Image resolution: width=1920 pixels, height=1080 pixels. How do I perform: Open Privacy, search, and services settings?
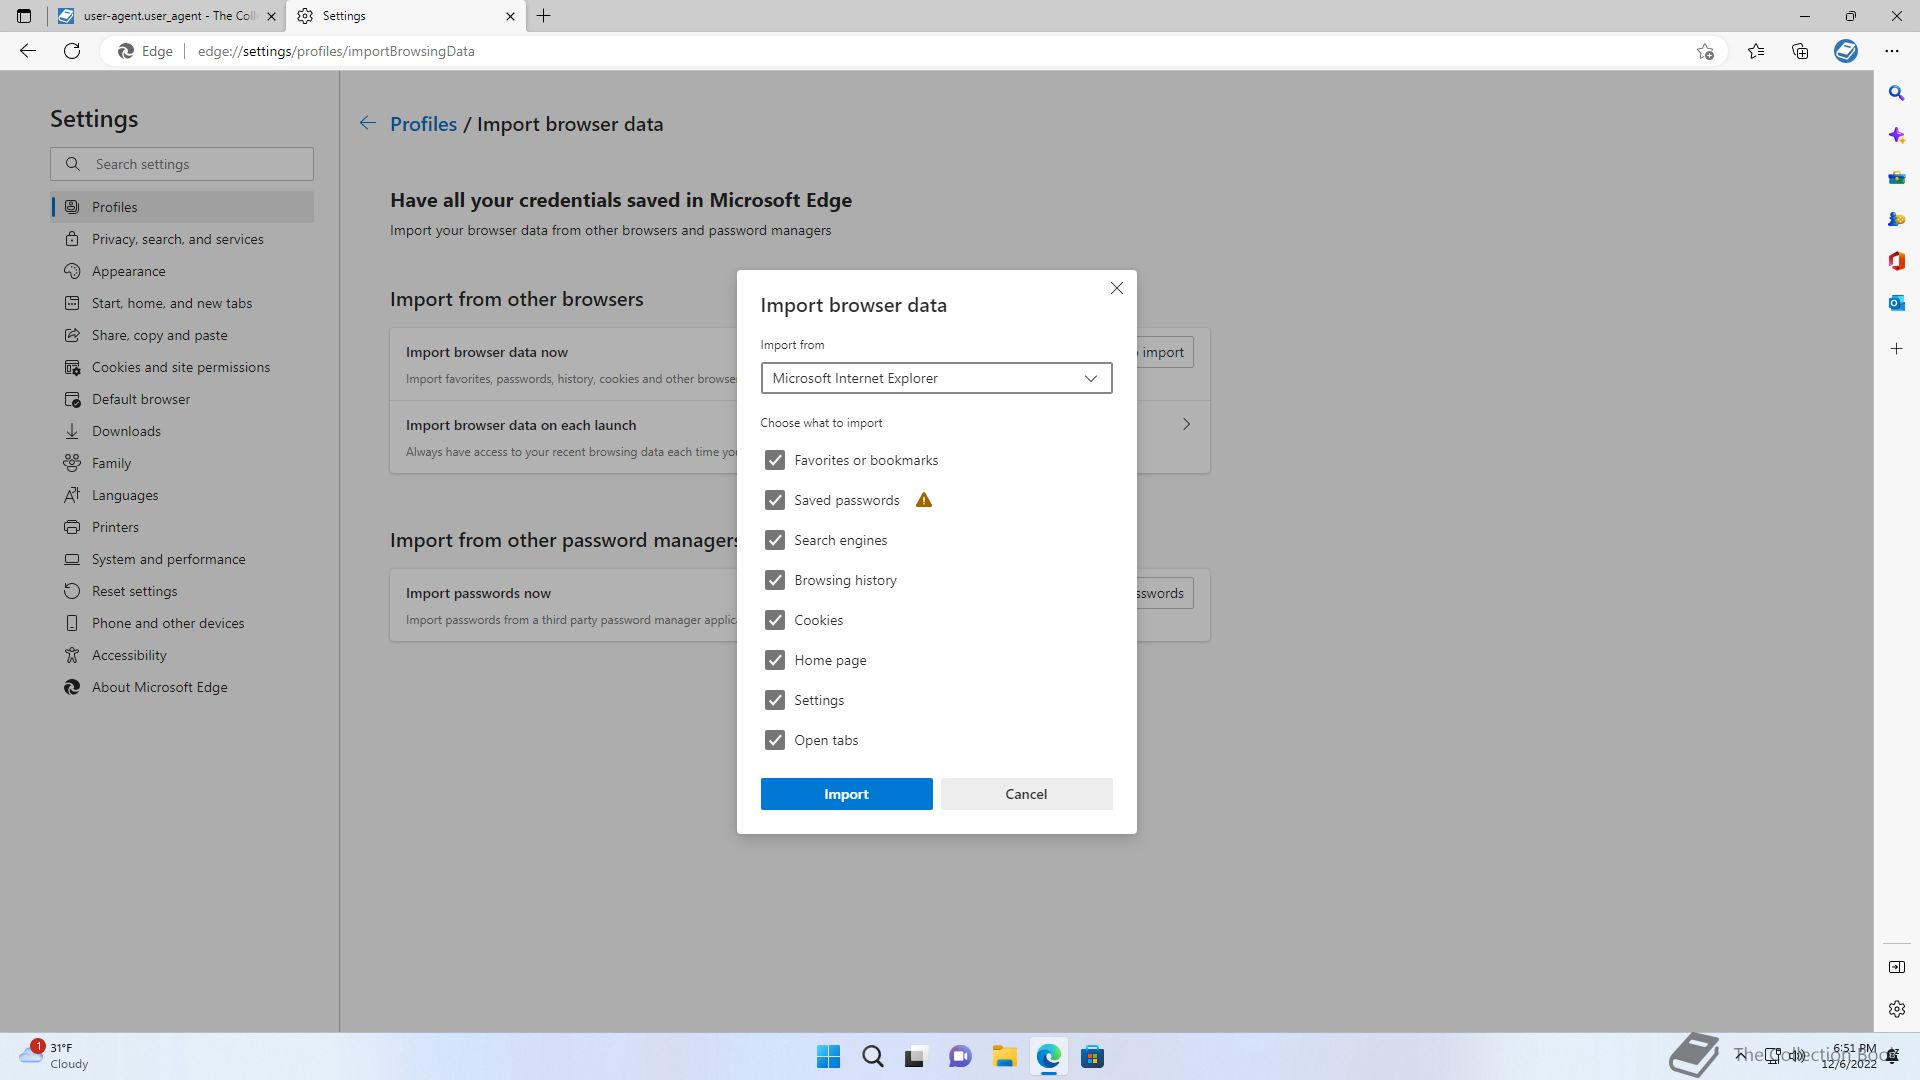pyautogui.click(x=182, y=239)
